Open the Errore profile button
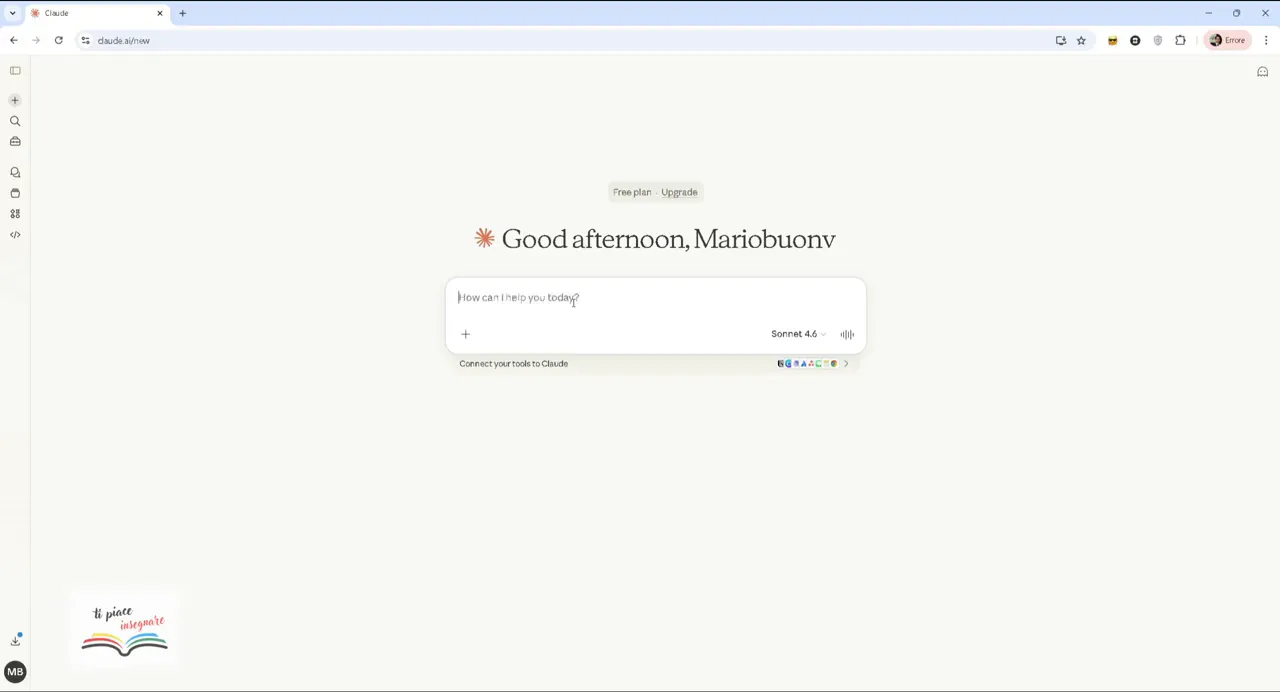This screenshot has width=1280, height=692. 1227,41
